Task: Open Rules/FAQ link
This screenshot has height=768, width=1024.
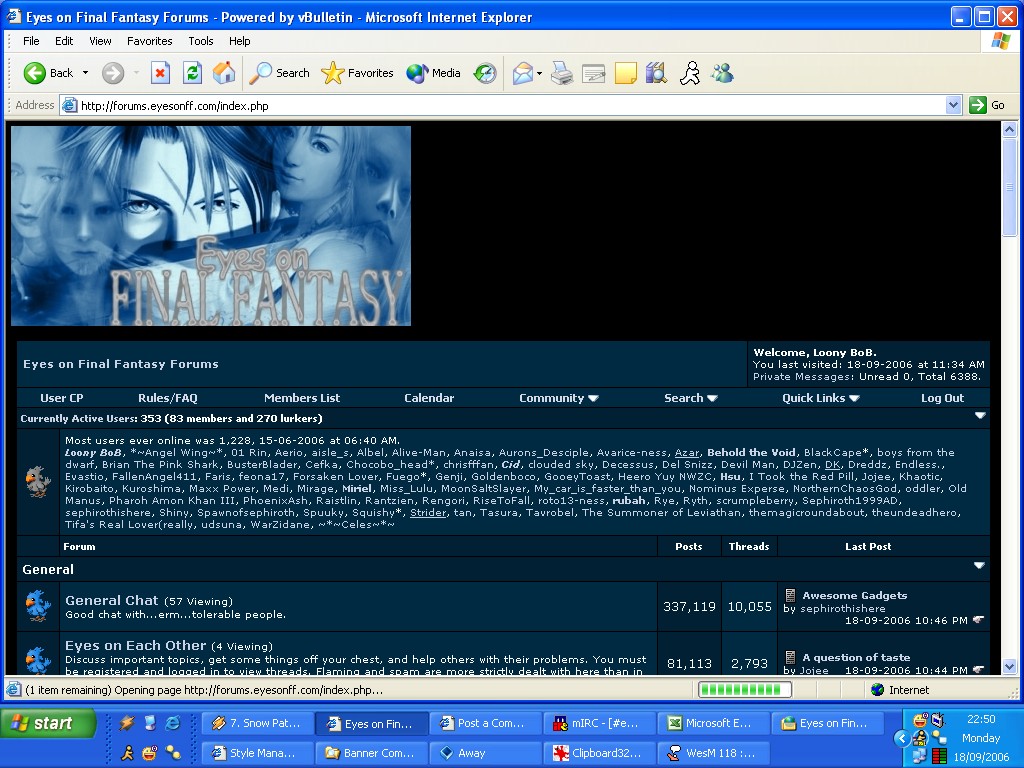Action: (x=168, y=398)
